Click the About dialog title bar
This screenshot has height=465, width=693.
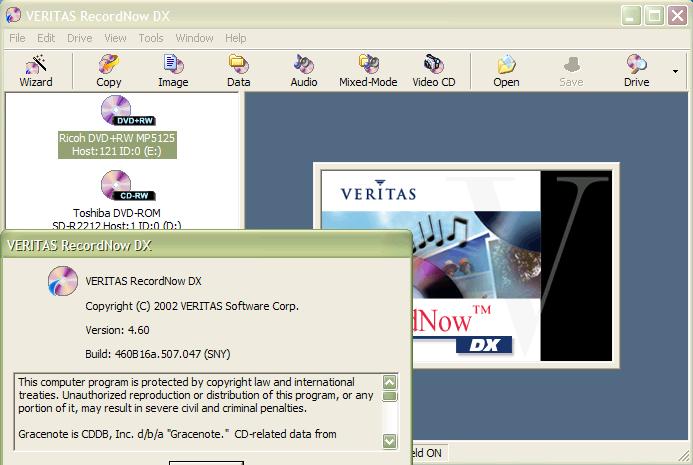tap(207, 245)
